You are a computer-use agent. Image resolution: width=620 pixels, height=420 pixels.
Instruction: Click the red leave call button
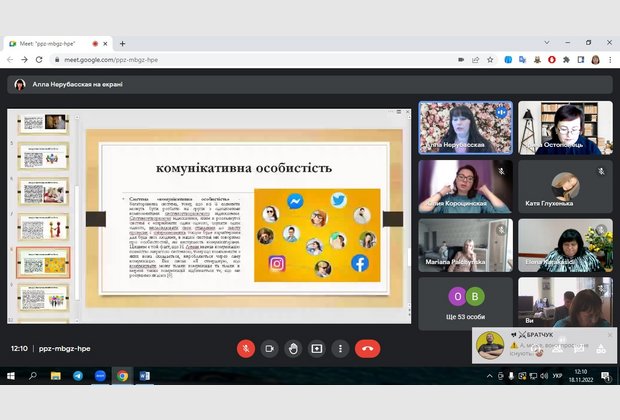point(368,349)
